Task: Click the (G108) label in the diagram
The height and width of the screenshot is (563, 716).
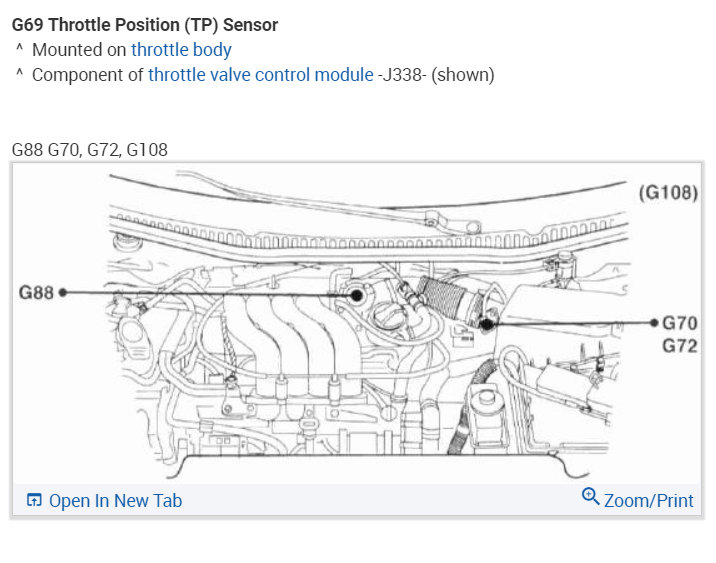Action: coord(668,192)
